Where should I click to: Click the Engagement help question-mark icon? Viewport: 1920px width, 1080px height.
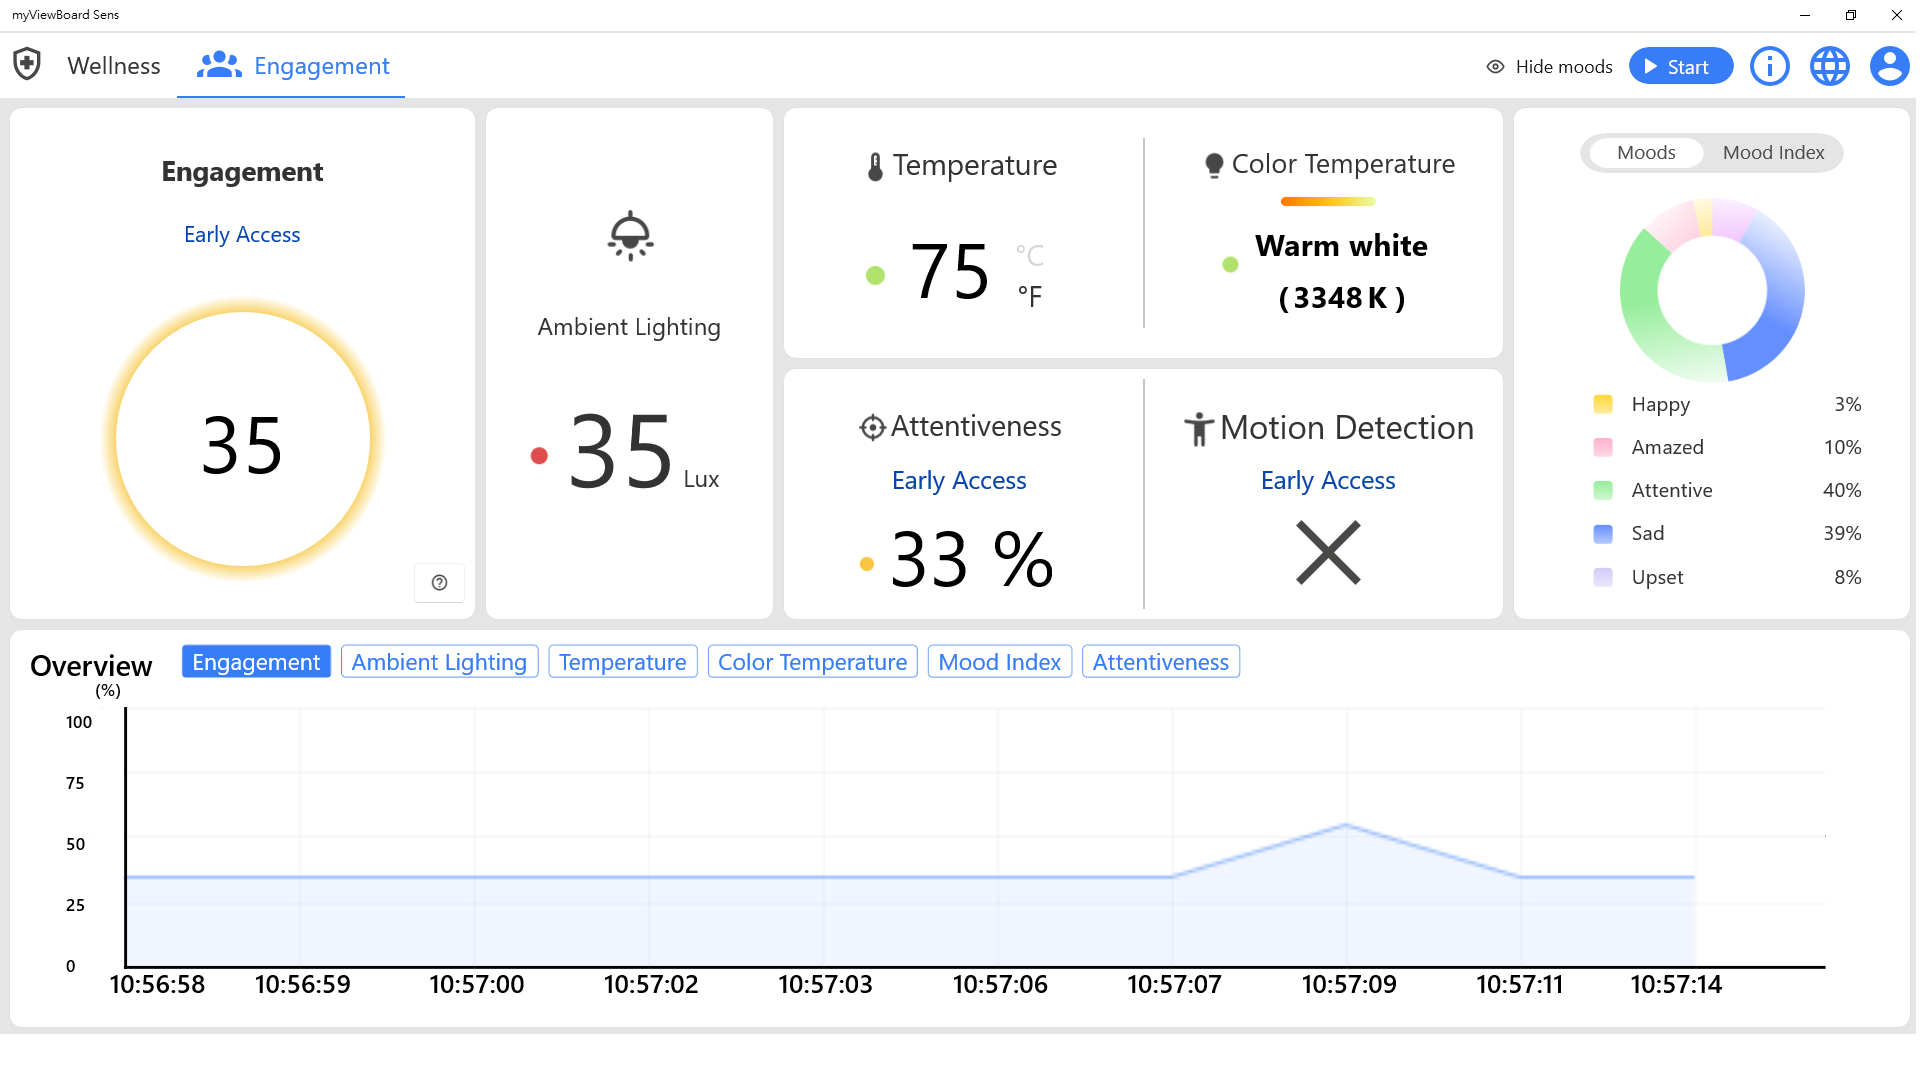439,583
